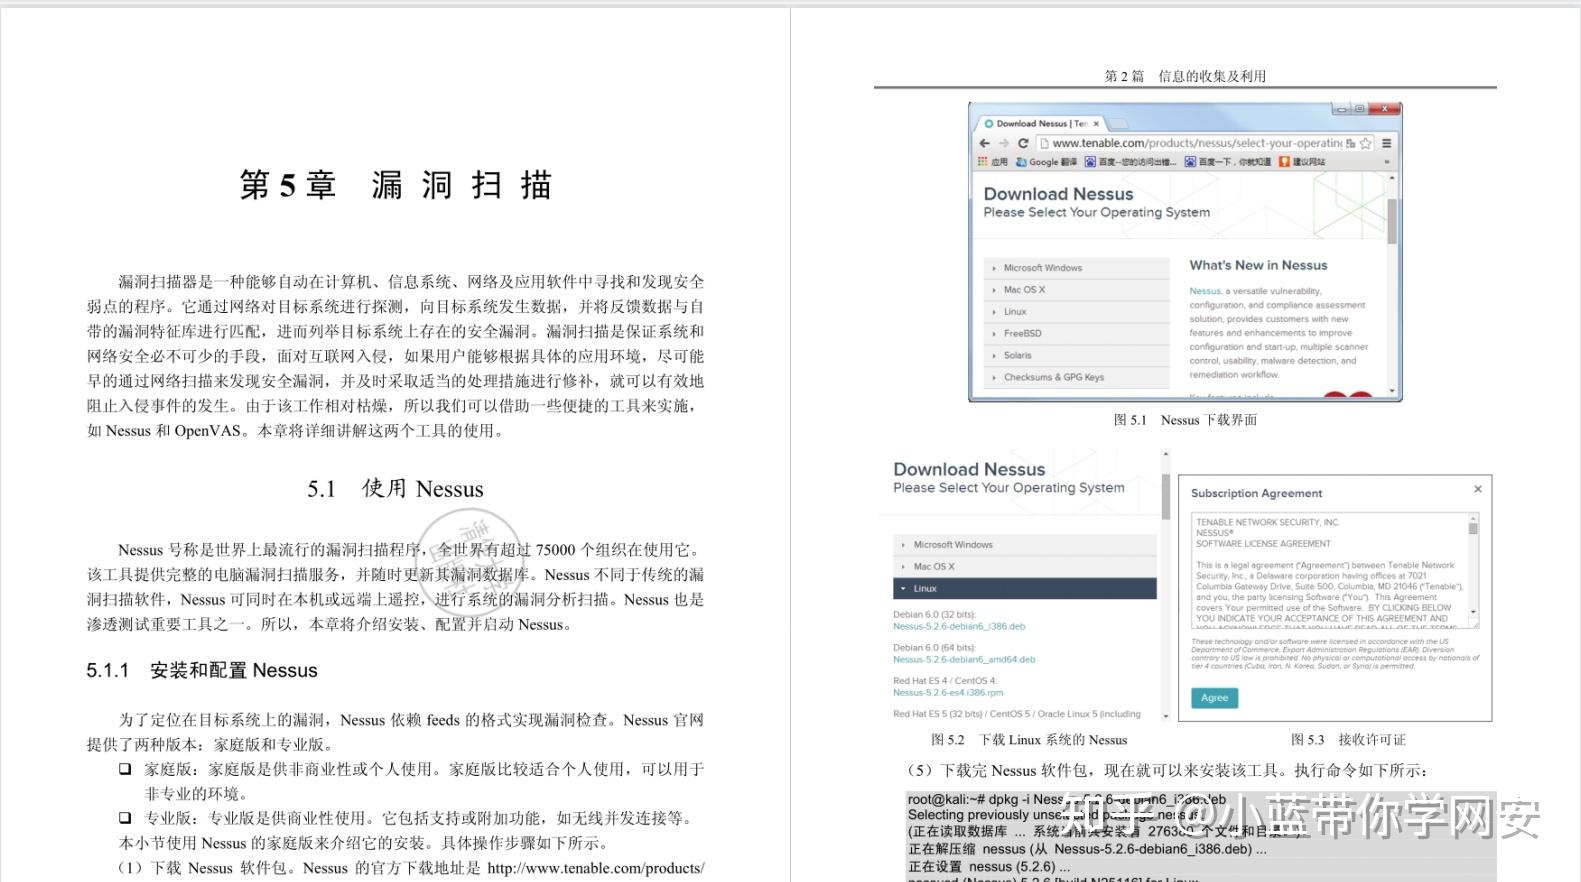
Task: Open the 应用 apps bookmark icon
Action: point(994,162)
